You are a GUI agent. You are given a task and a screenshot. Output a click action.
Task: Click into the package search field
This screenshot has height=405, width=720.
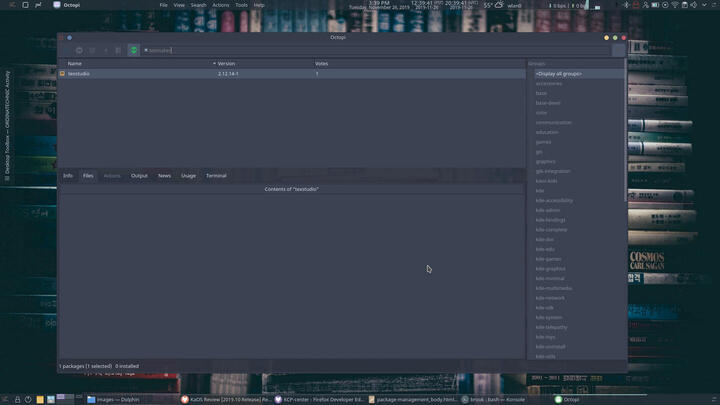[377, 50]
